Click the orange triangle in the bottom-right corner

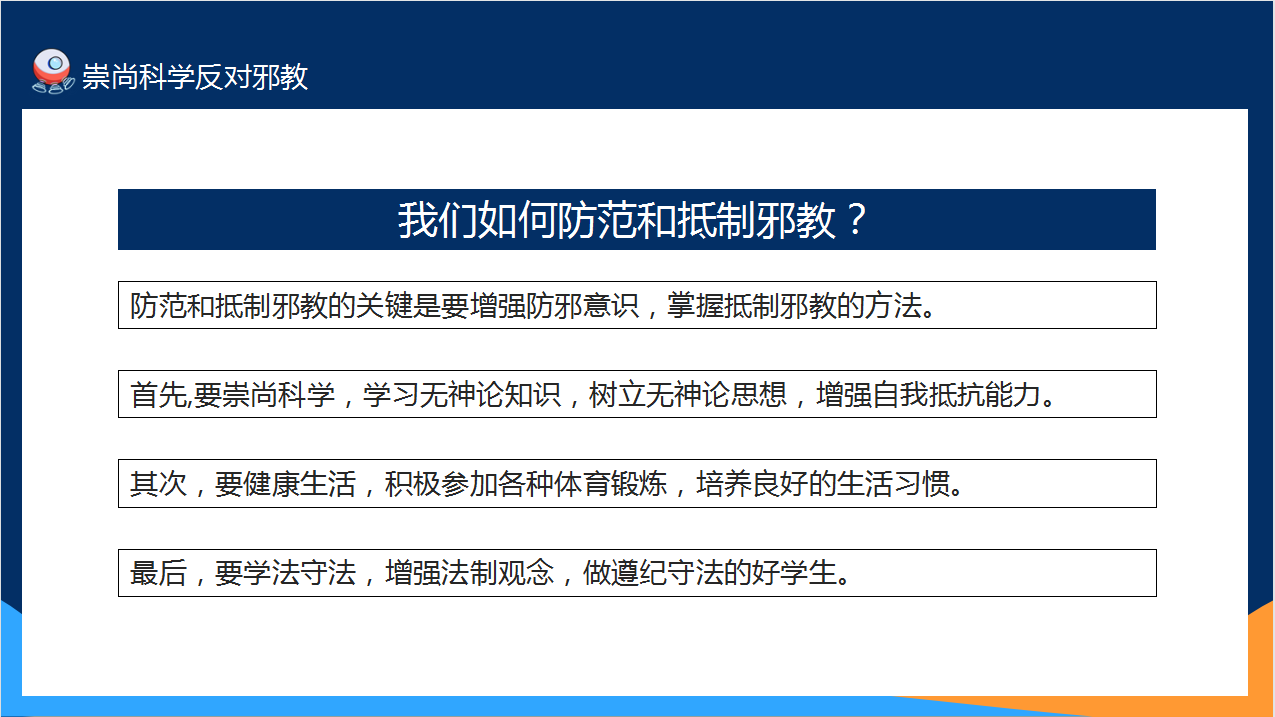coord(1260,660)
